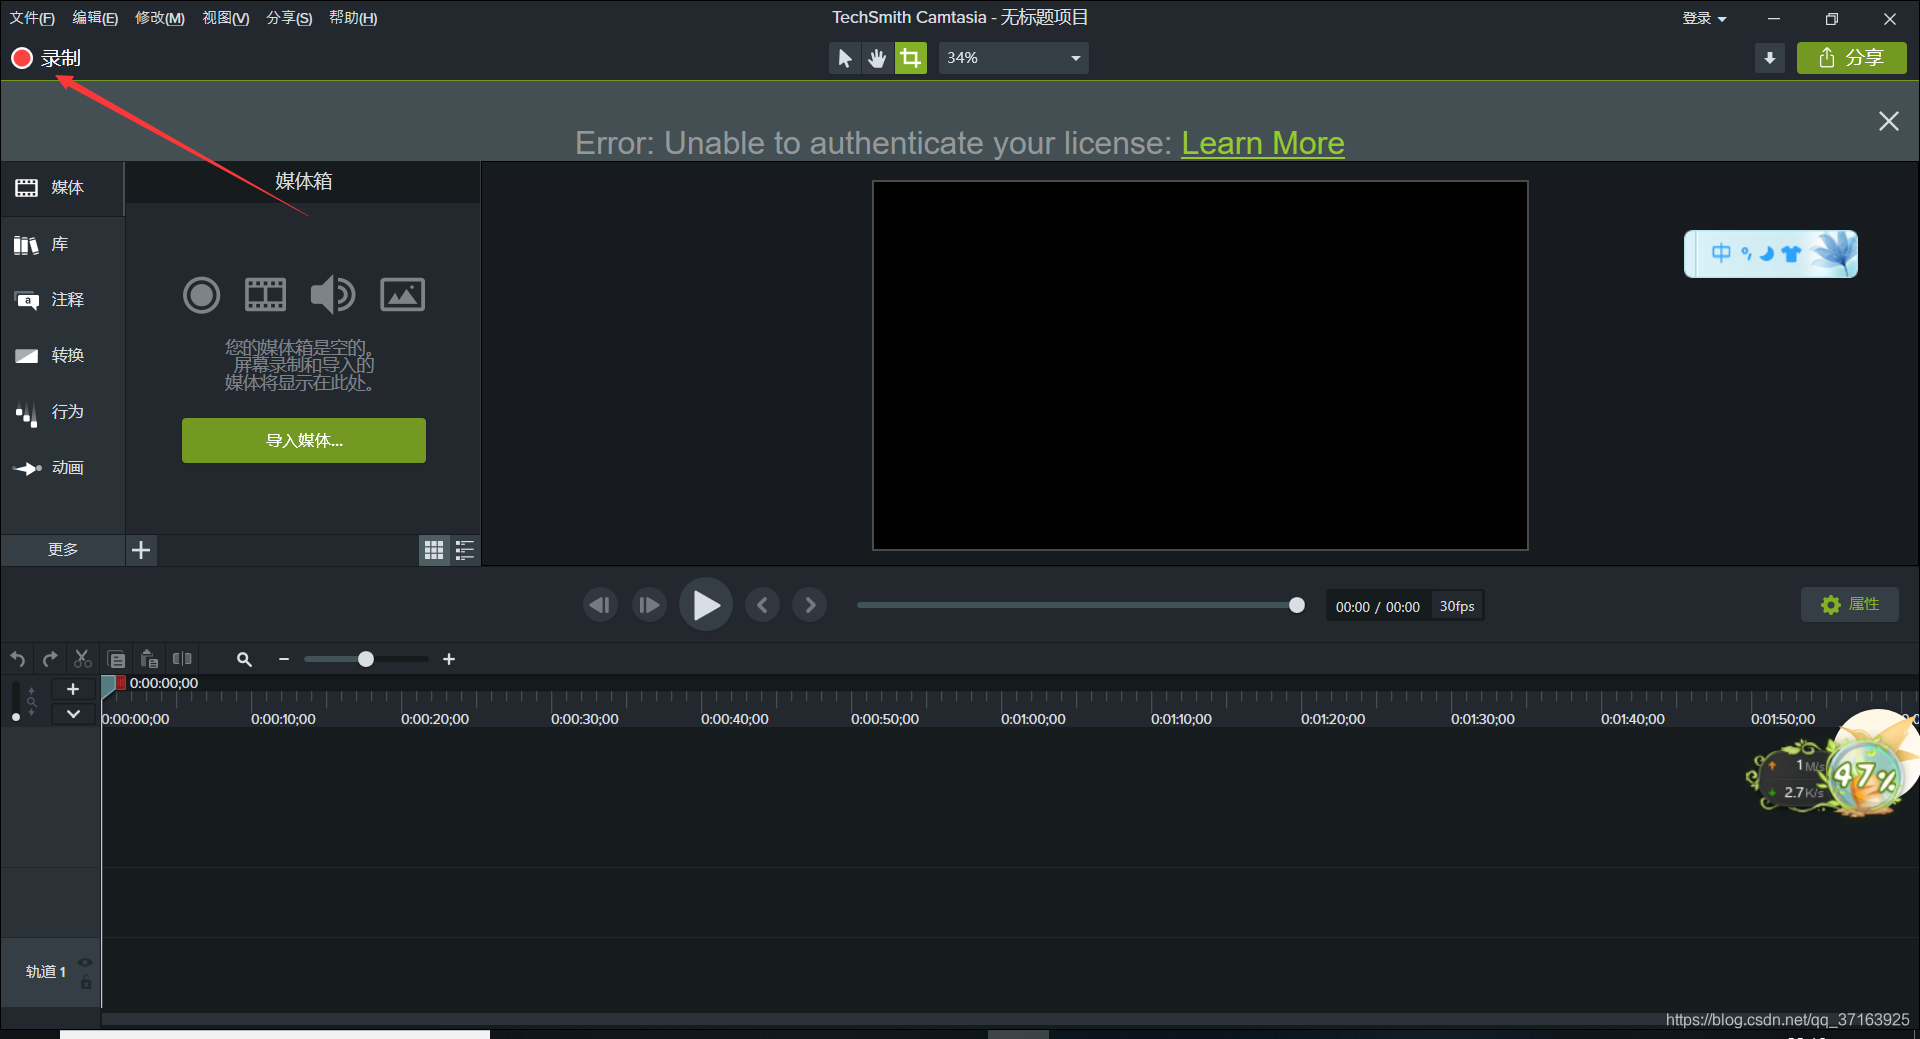The image size is (1920, 1039).
Task: Click the download arrow icon beside Share
Action: [1770, 58]
